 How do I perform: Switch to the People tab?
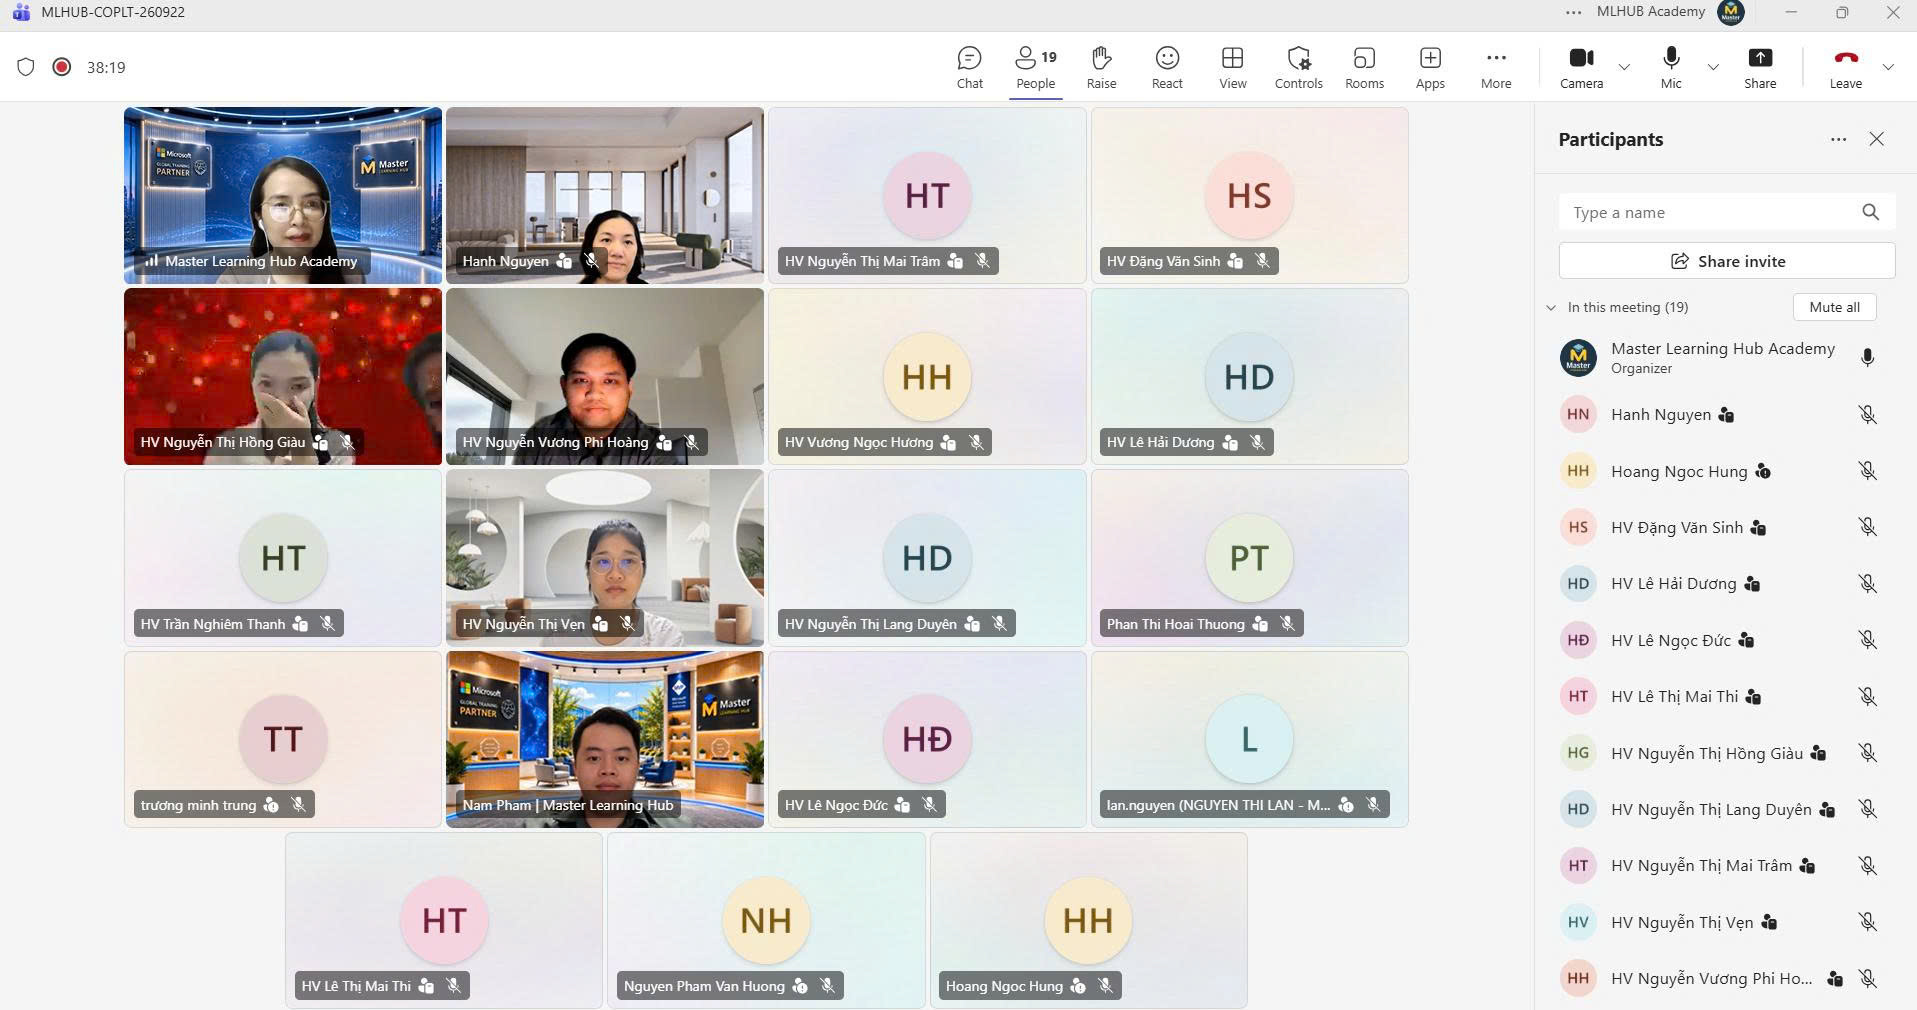point(1035,68)
